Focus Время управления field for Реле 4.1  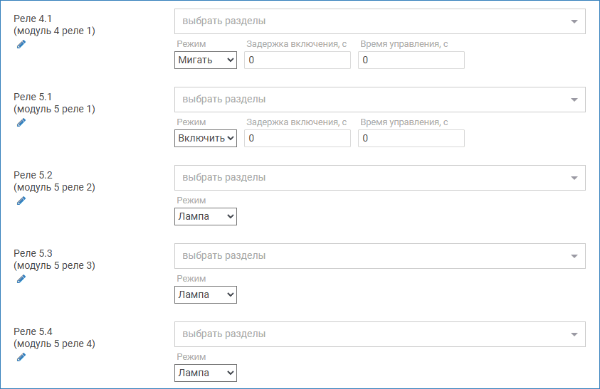[411, 60]
